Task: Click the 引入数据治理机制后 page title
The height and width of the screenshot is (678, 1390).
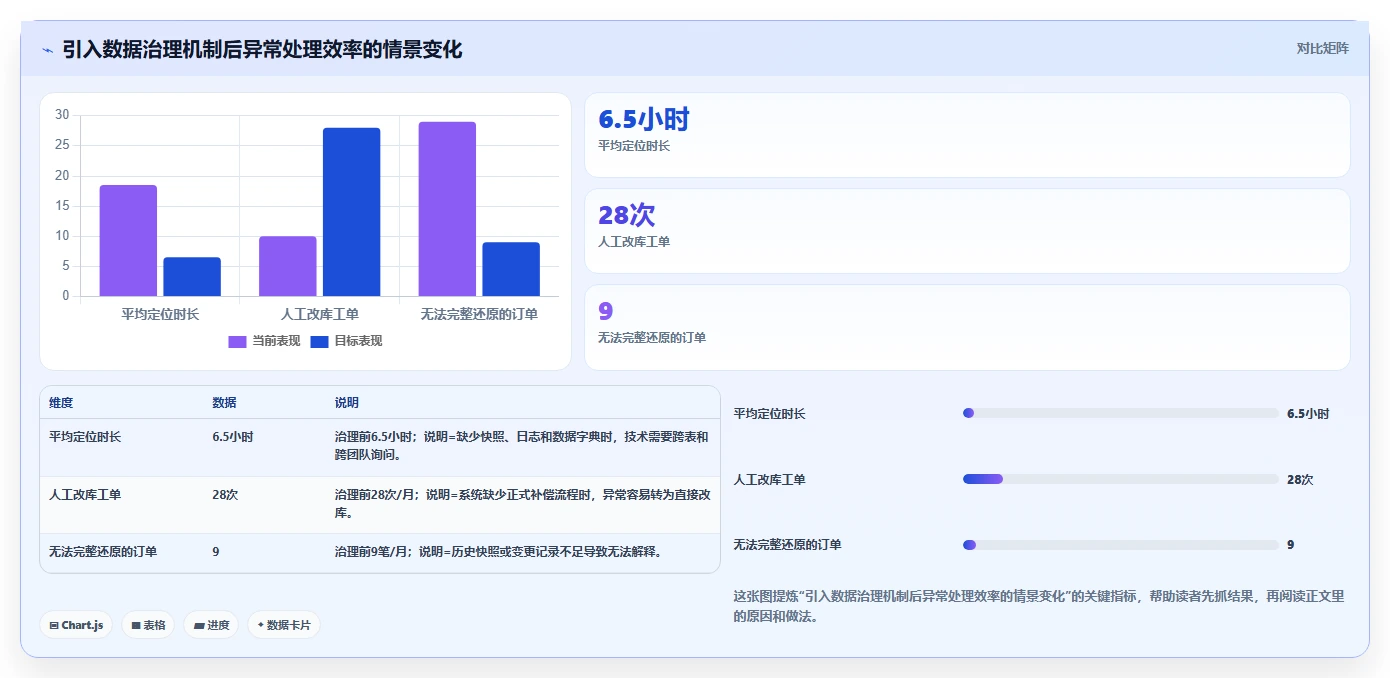Action: pos(262,50)
